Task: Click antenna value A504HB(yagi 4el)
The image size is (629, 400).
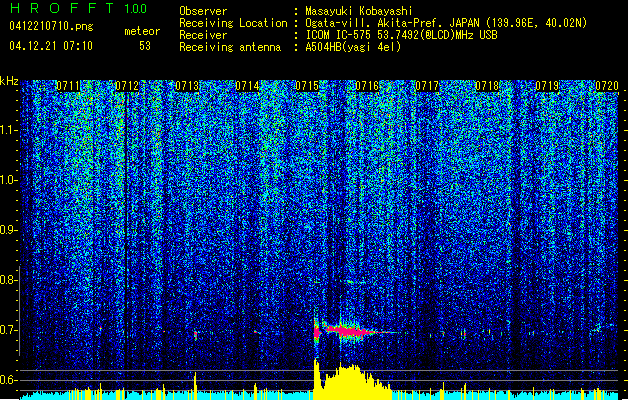Action: (353, 47)
